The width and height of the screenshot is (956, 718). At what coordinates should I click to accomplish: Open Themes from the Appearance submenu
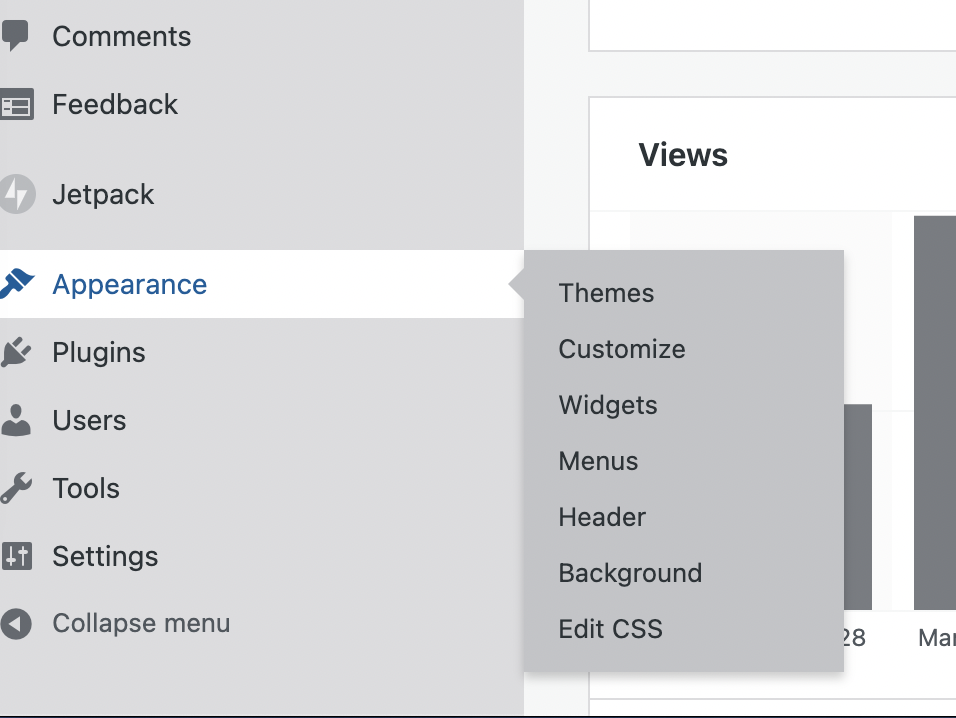(x=606, y=293)
